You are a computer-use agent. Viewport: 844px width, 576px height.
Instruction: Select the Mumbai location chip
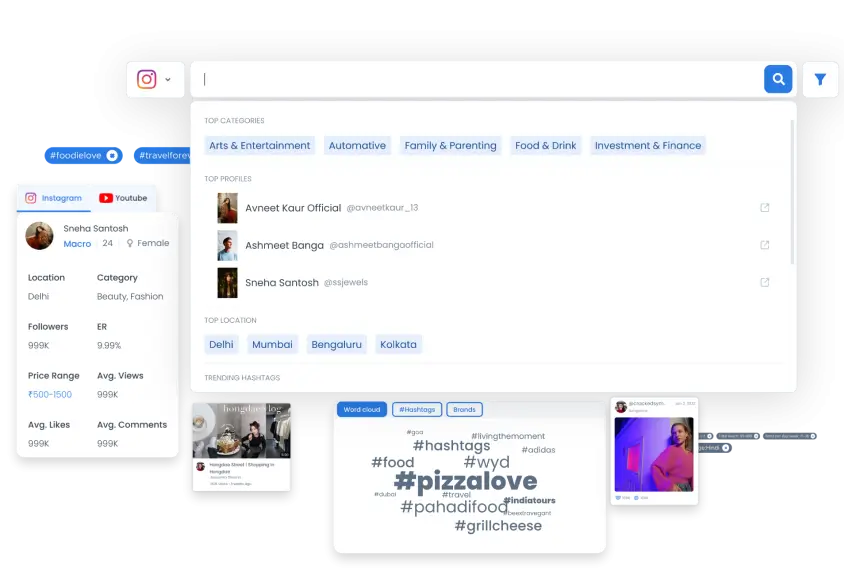click(x=273, y=344)
